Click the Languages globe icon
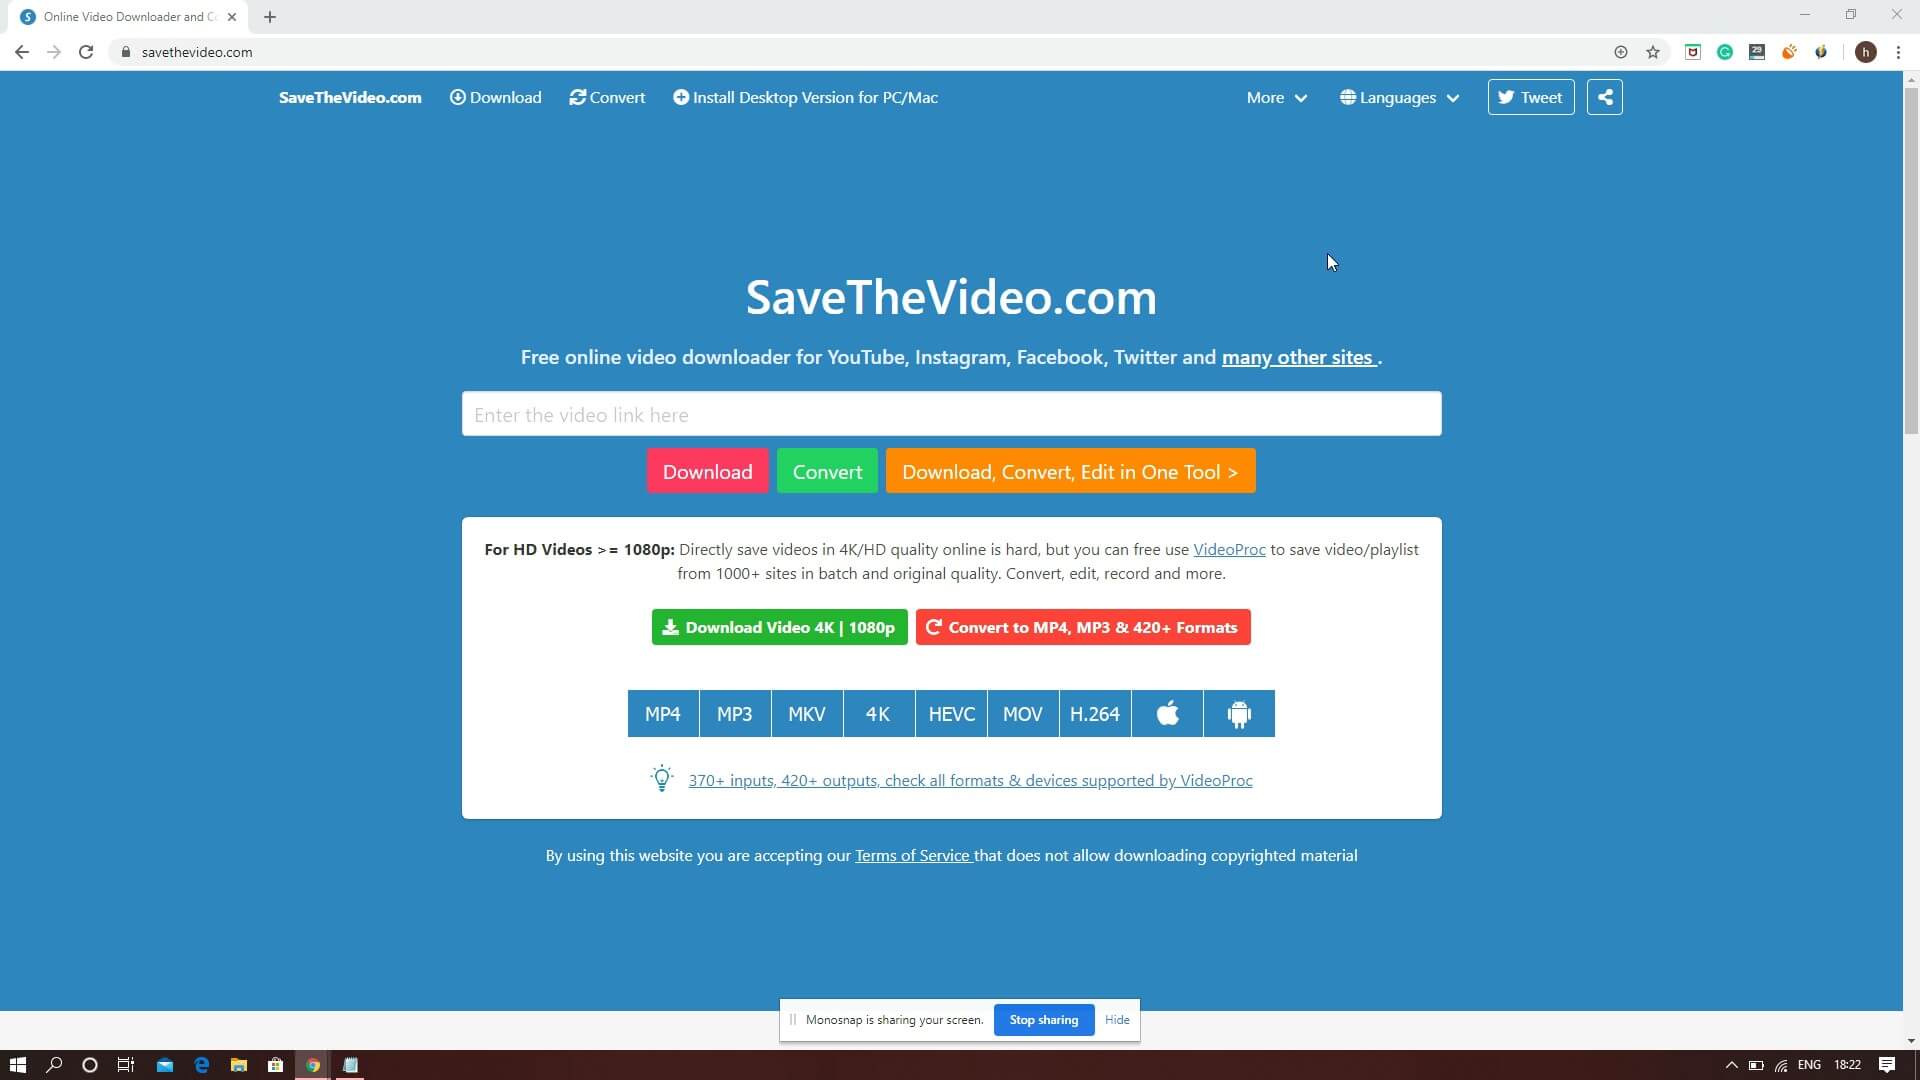Image resolution: width=1920 pixels, height=1080 pixels. 1346,96
